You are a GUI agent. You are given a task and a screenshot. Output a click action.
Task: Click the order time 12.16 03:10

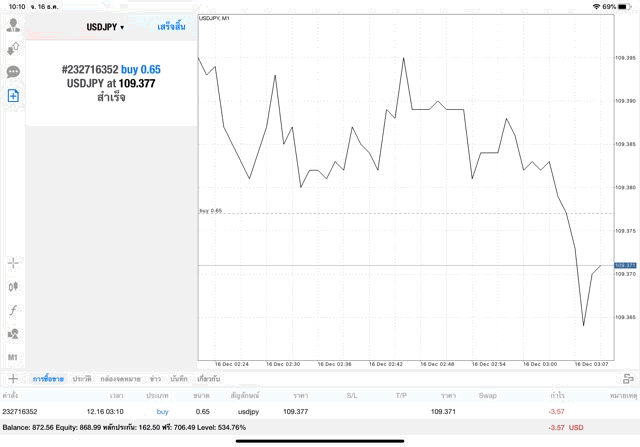(x=105, y=411)
